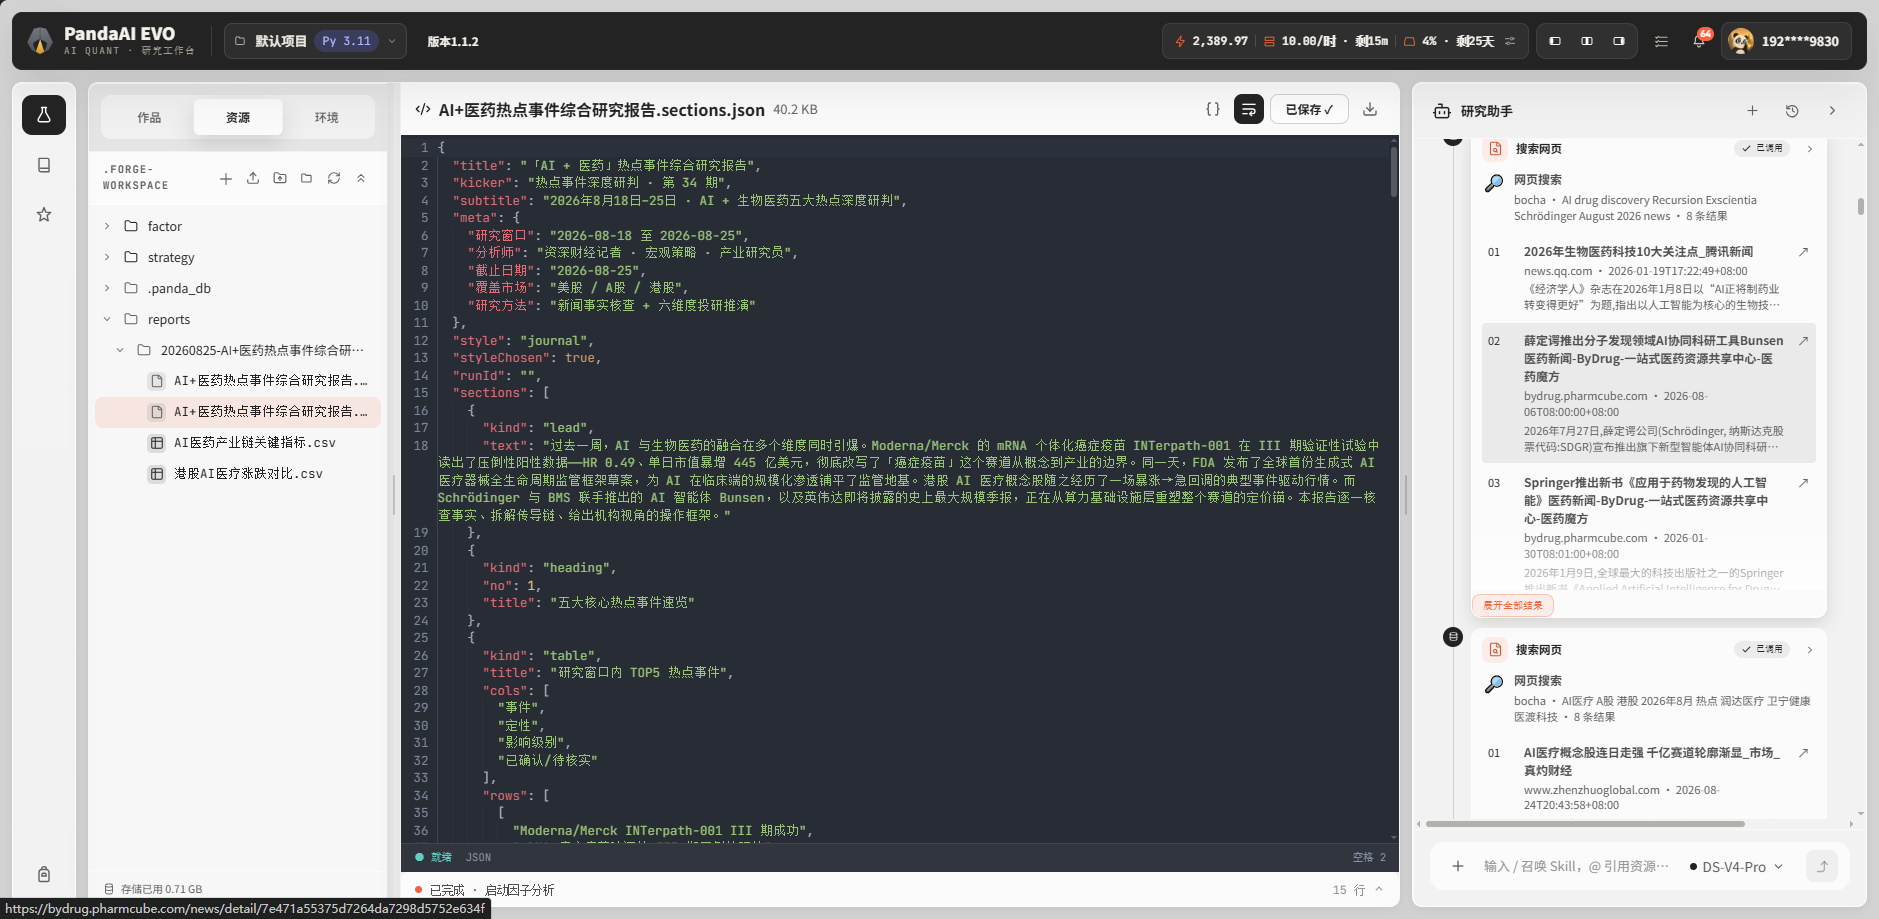1879x919 pixels.
Task: Click the assistant panel vertical scrollbar
Action: point(1860,206)
